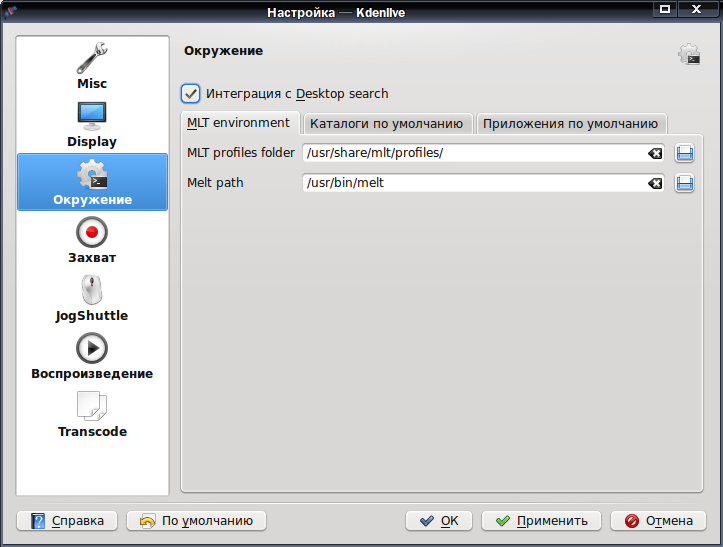Clear the MLT profiles folder field
This screenshot has width=723, height=547.
(655, 154)
